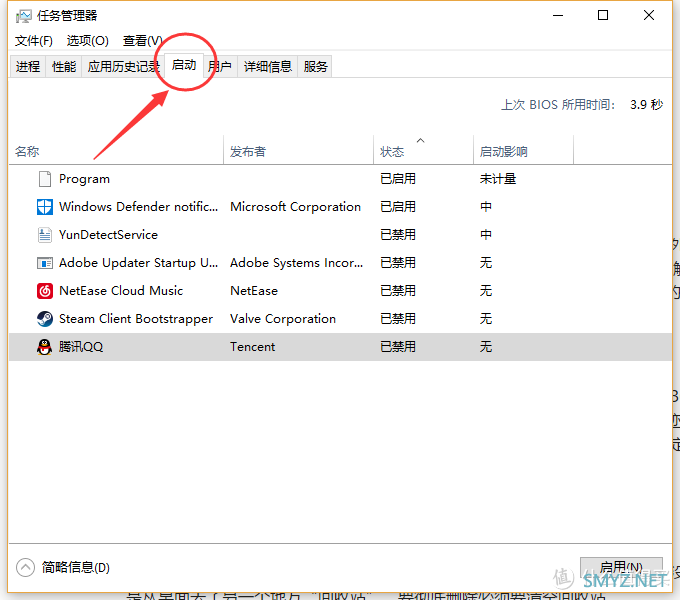680x600 pixels.
Task: Open the 查看(V) menu
Action: tap(143, 41)
